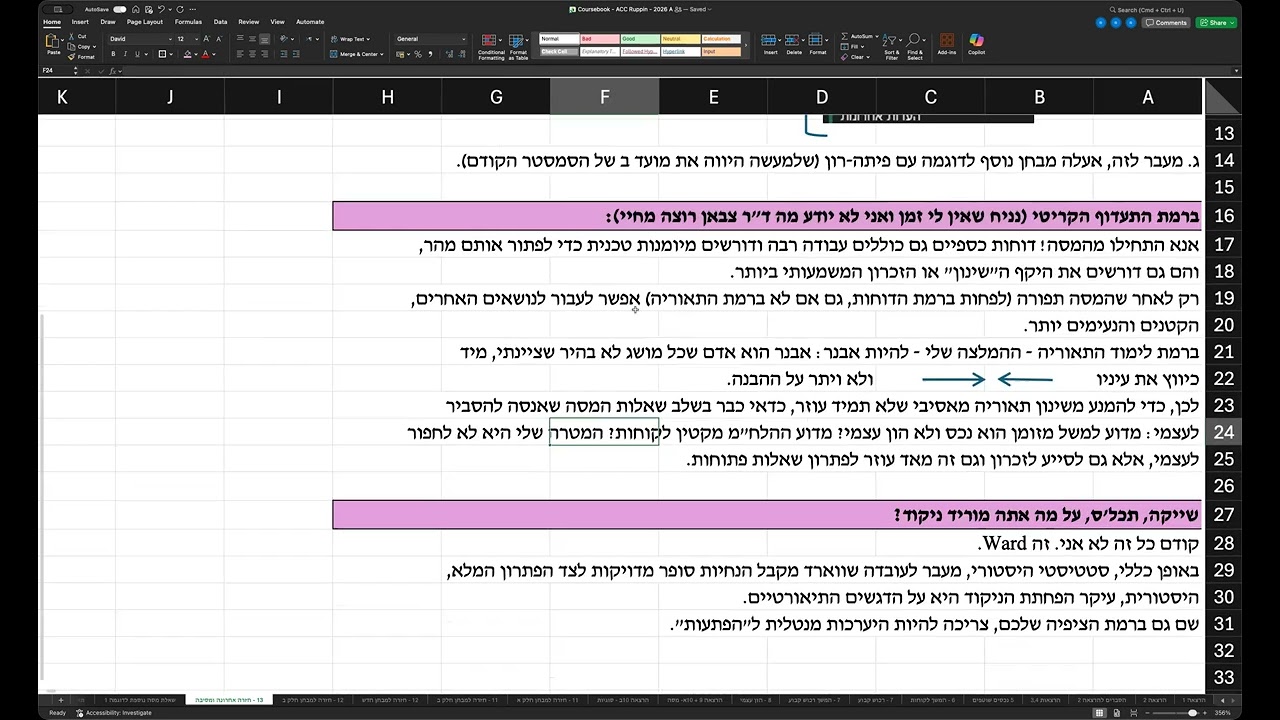Switch to the Formulas tab
The width and height of the screenshot is (1280, 720).
coord(188,21)
